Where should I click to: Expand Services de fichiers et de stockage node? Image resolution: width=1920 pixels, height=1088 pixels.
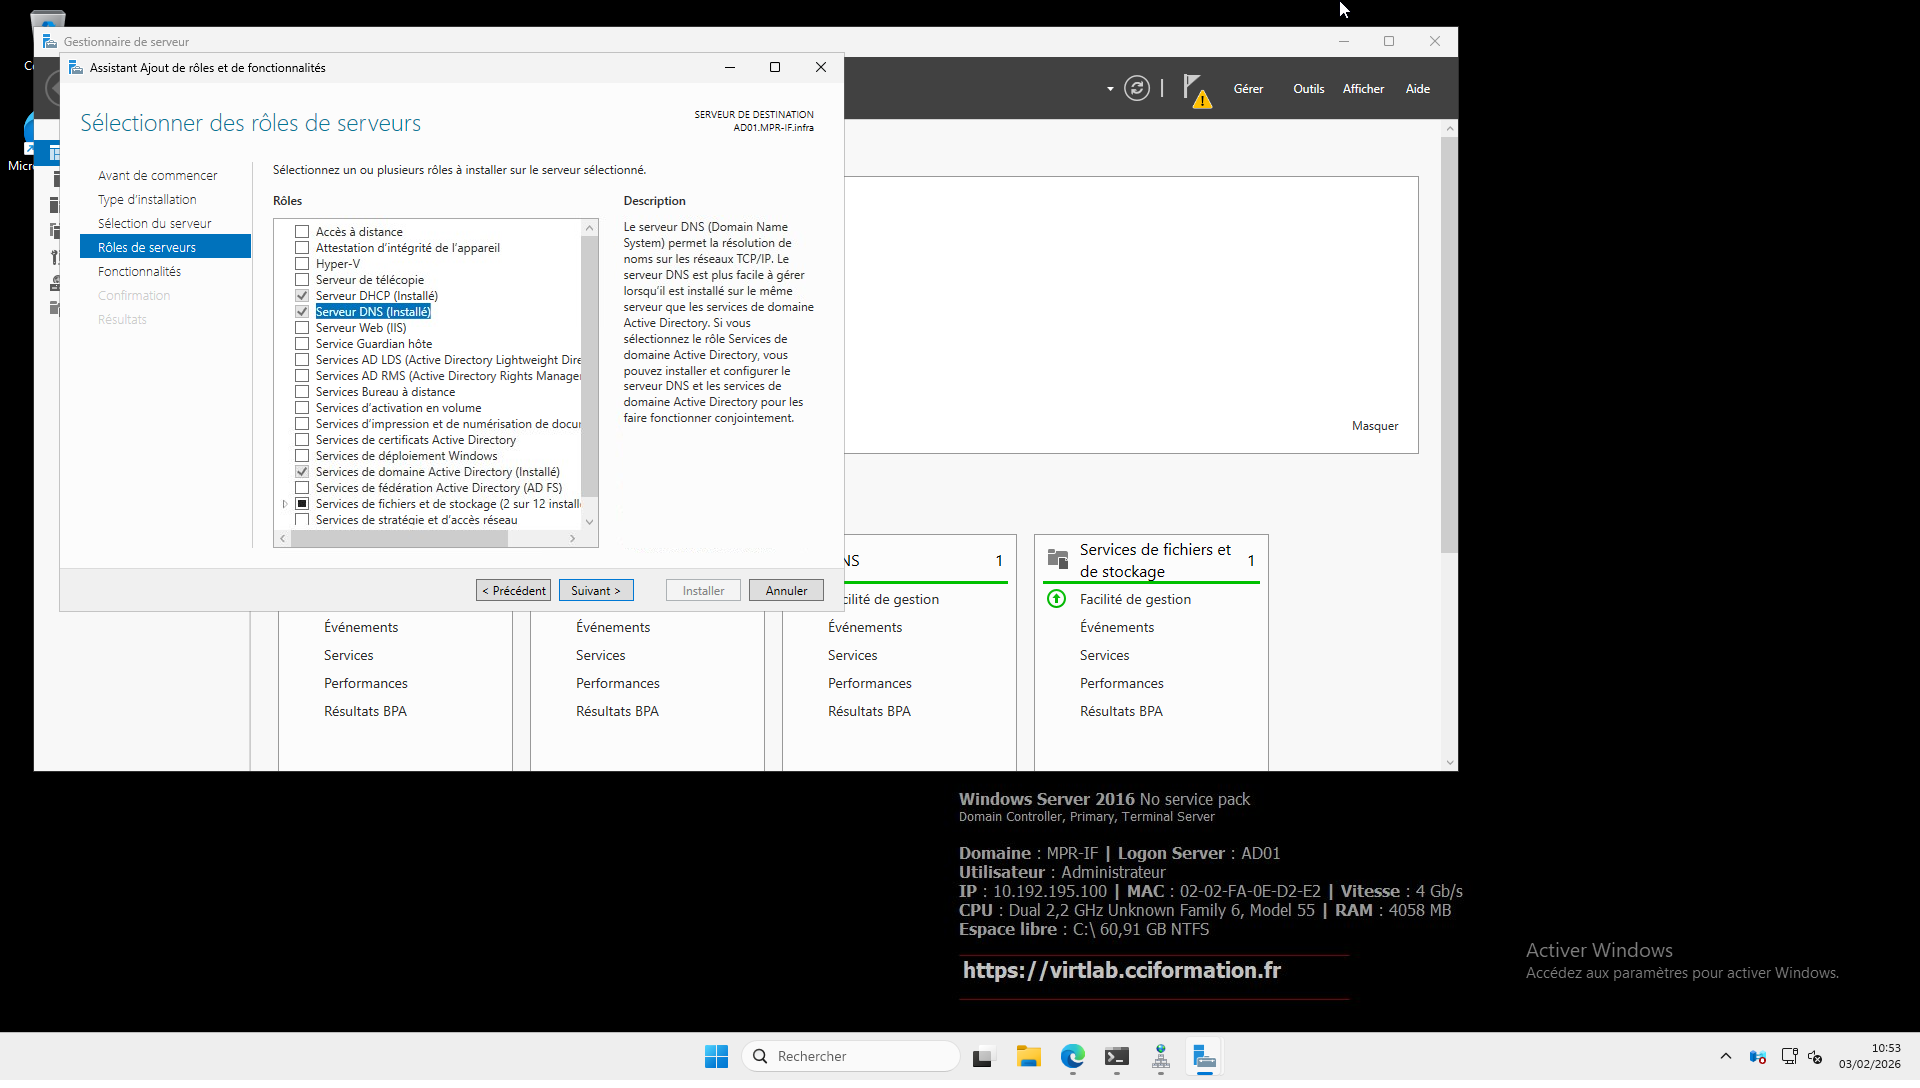click(285, 504)
